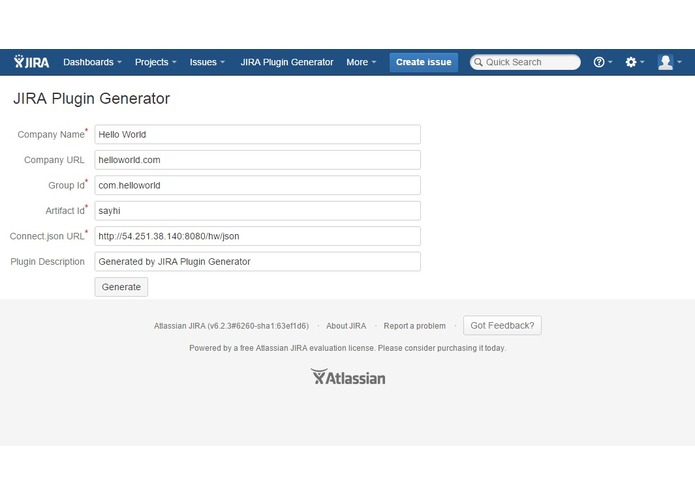The height and width of the screenshot is (494, 695).
Task: Click the evaluation license notice text
Action: tap(348, 348)
